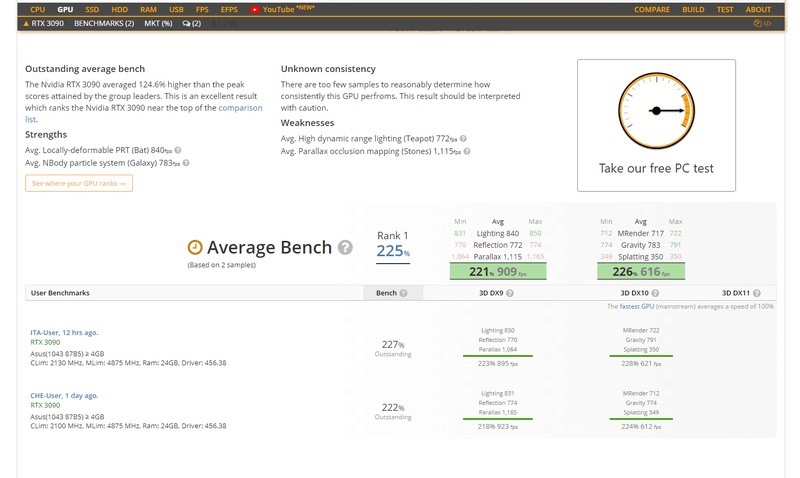Go to SSD category
Viewport: 800px width, 478px height.
point(92,9)
